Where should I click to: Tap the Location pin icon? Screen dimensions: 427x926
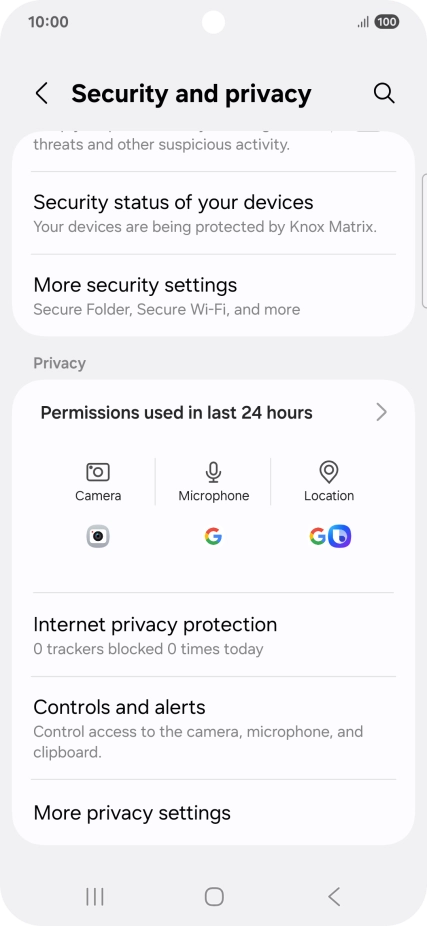pyautogui.click(x=328, y=472)
